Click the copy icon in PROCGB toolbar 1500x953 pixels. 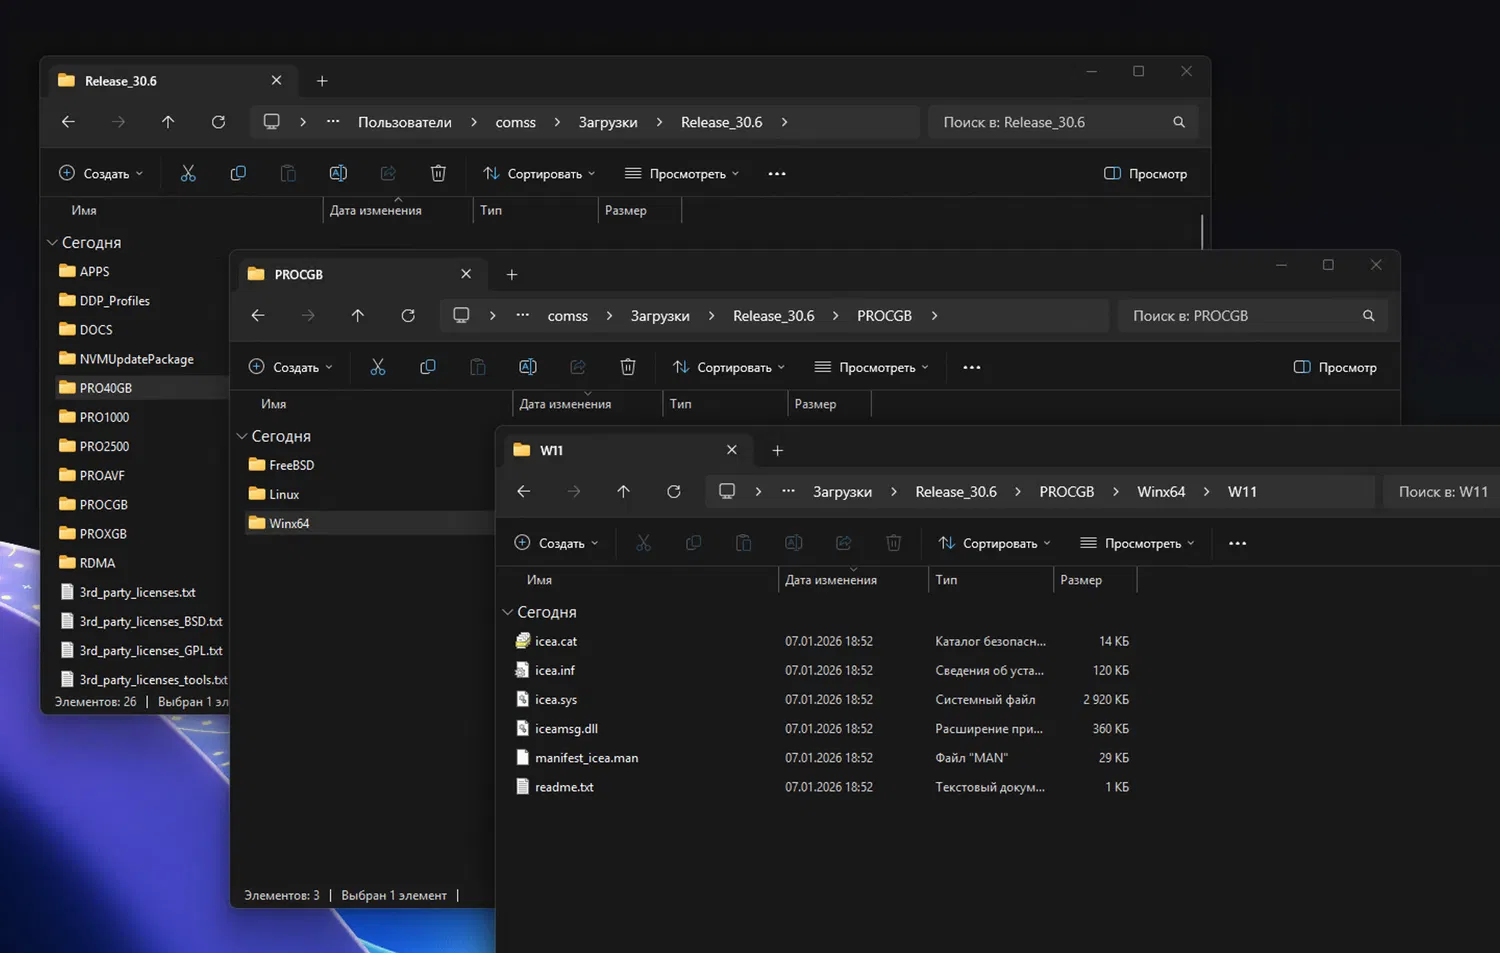(x=428, y=367)
